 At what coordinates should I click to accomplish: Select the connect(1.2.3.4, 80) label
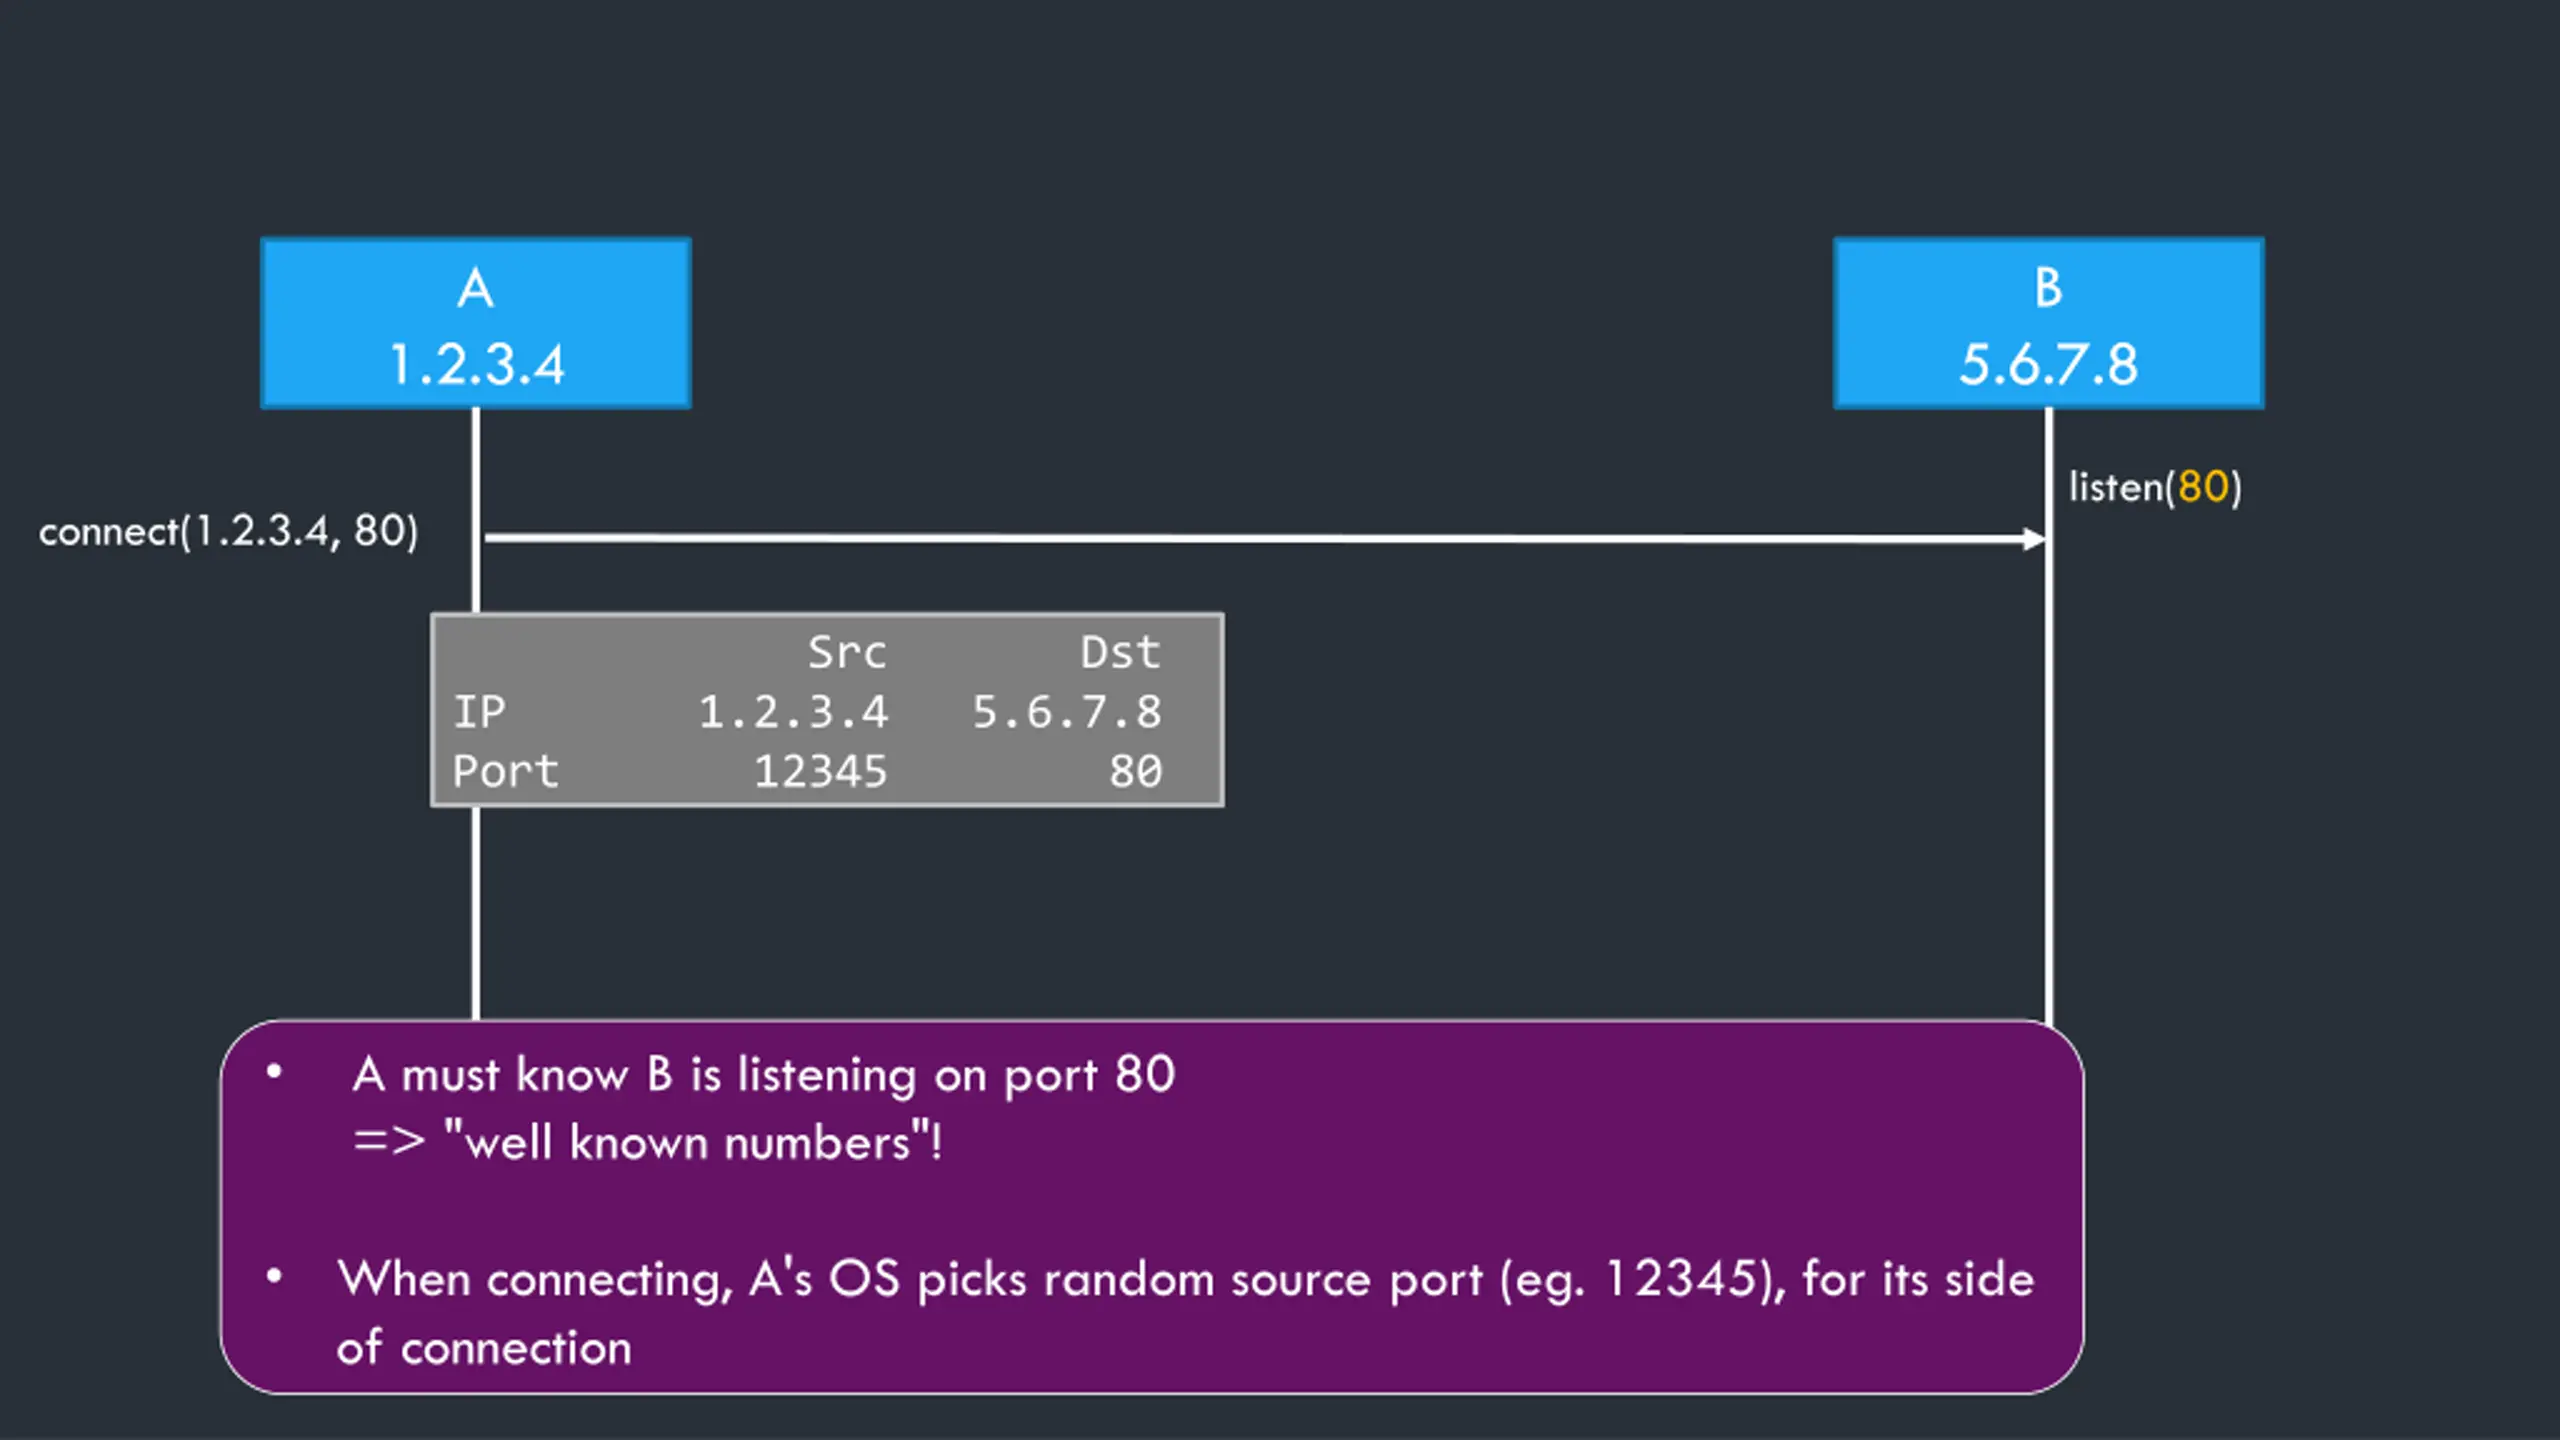(x=228, y=531)
